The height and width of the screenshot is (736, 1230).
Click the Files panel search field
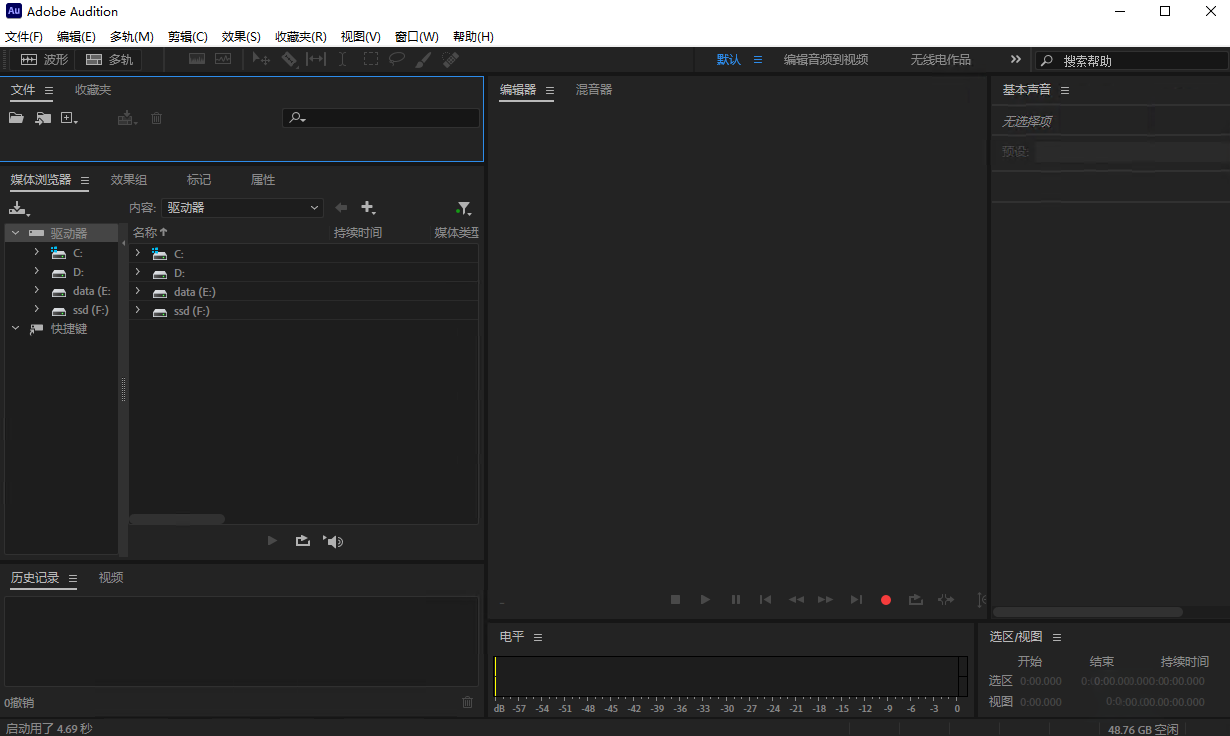[381, 118]
